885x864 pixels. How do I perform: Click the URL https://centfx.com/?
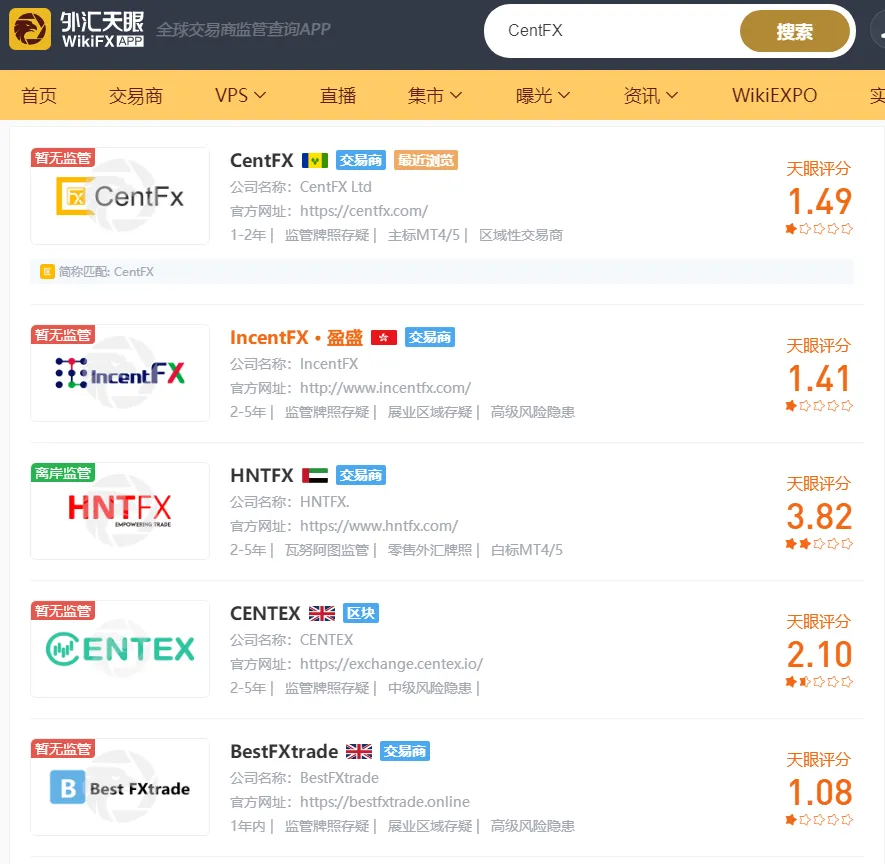[364, 211]
